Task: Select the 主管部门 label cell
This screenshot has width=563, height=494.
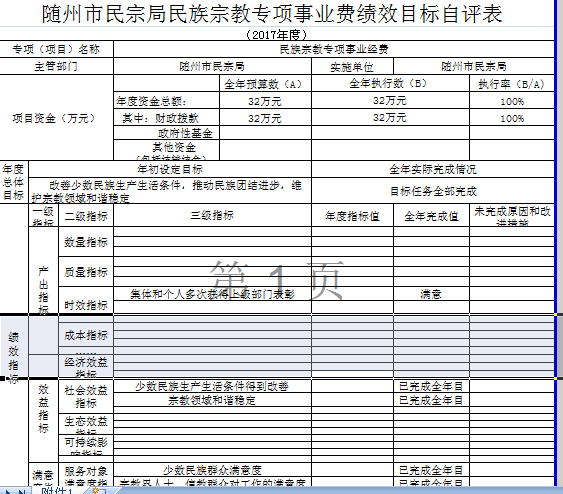Action: pyautogui.click(x=56, y=66)
